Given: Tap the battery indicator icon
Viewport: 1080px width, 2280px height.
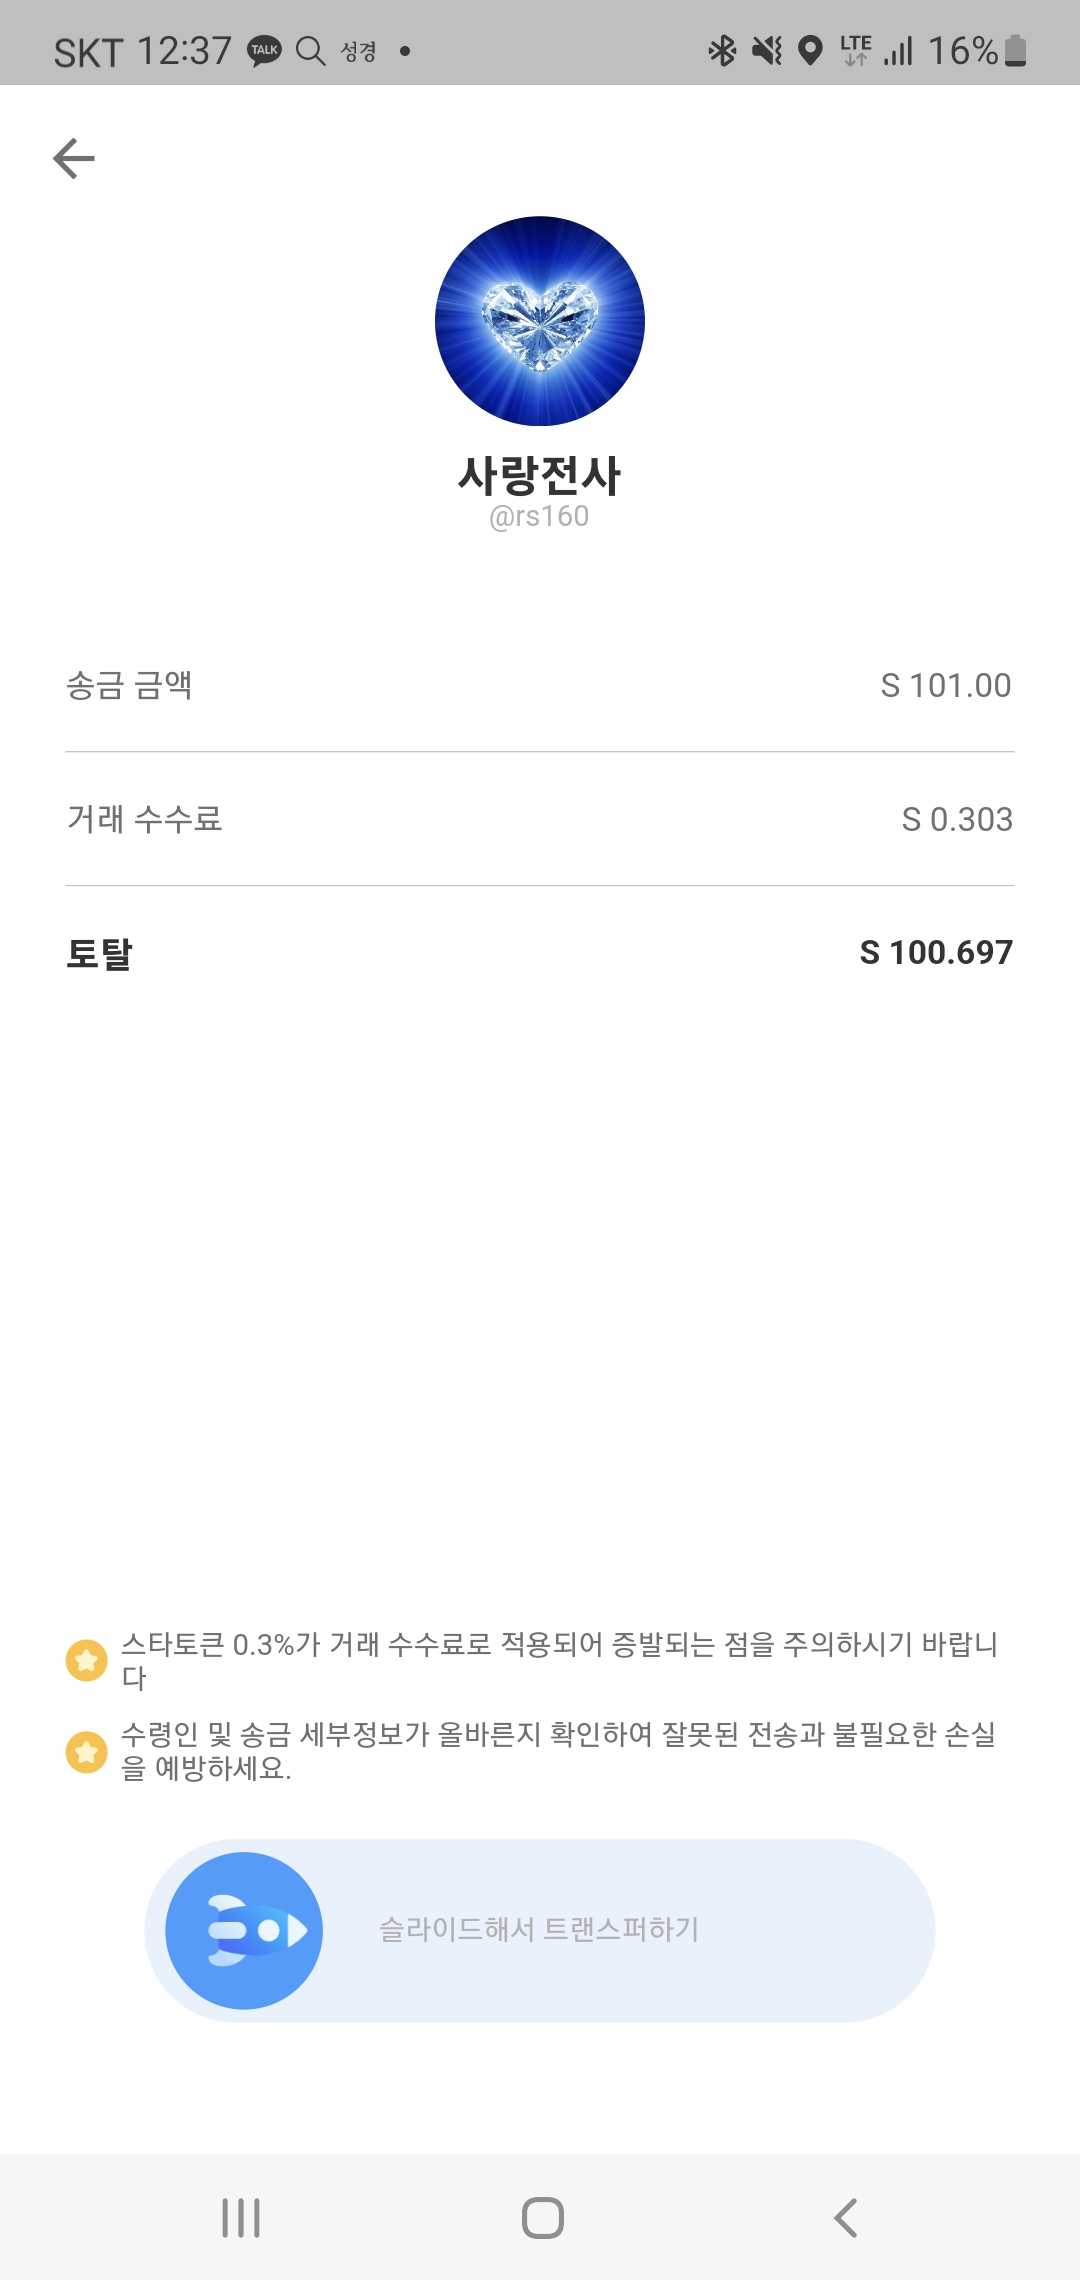Looking at the screenshot, I should (x=1015, y=50).
